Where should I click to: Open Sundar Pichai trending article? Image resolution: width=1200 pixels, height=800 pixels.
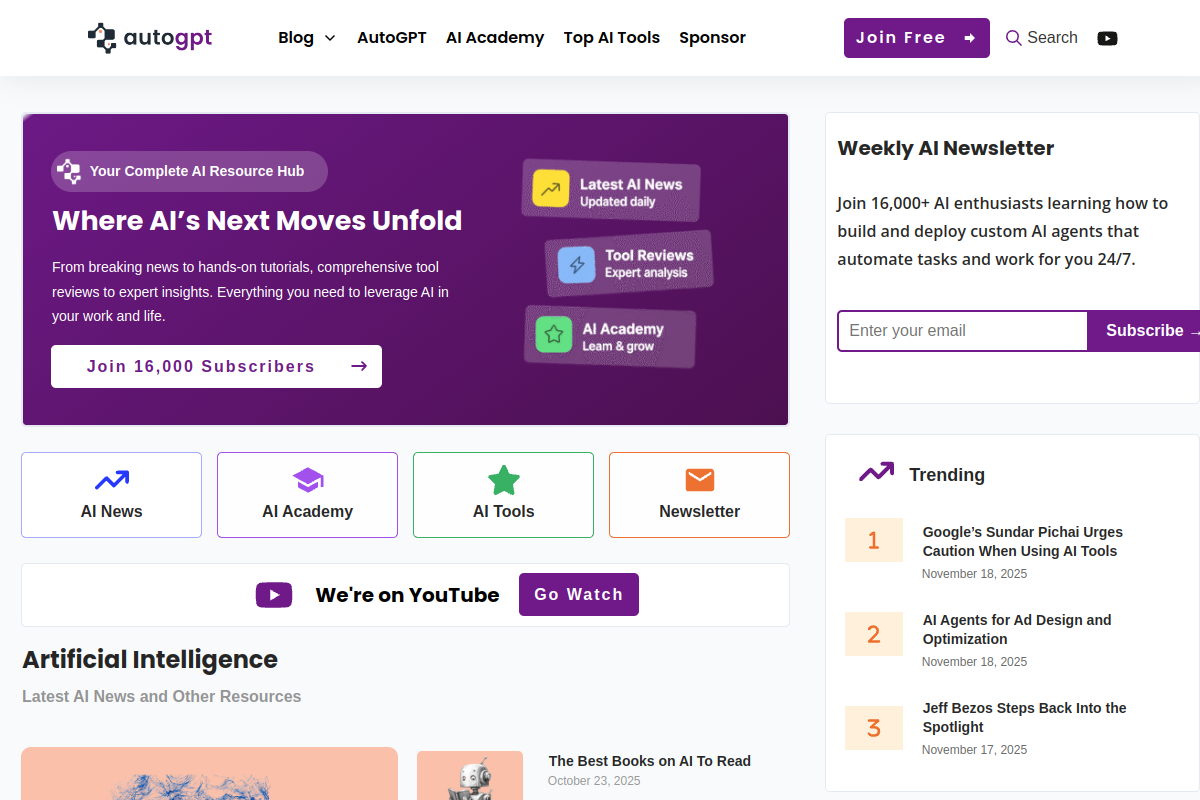pos(1023,542)
